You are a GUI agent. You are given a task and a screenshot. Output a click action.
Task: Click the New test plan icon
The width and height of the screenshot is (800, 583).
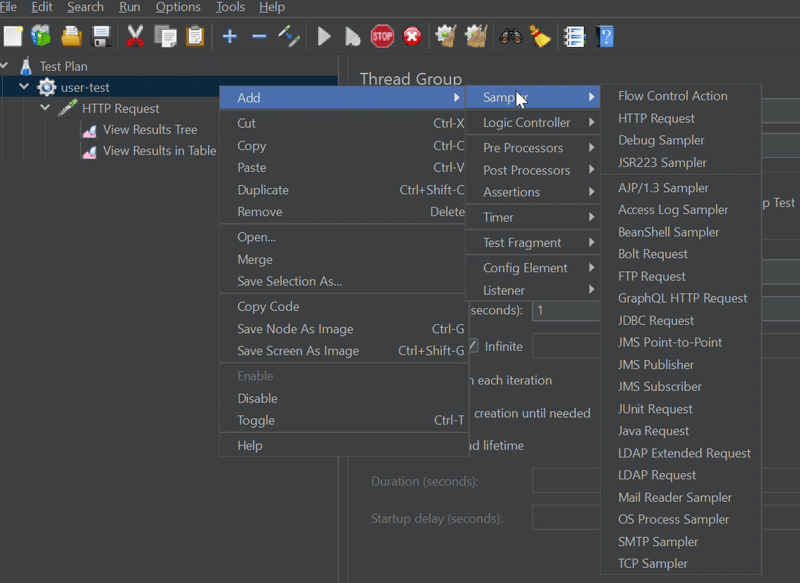[13, 36]
